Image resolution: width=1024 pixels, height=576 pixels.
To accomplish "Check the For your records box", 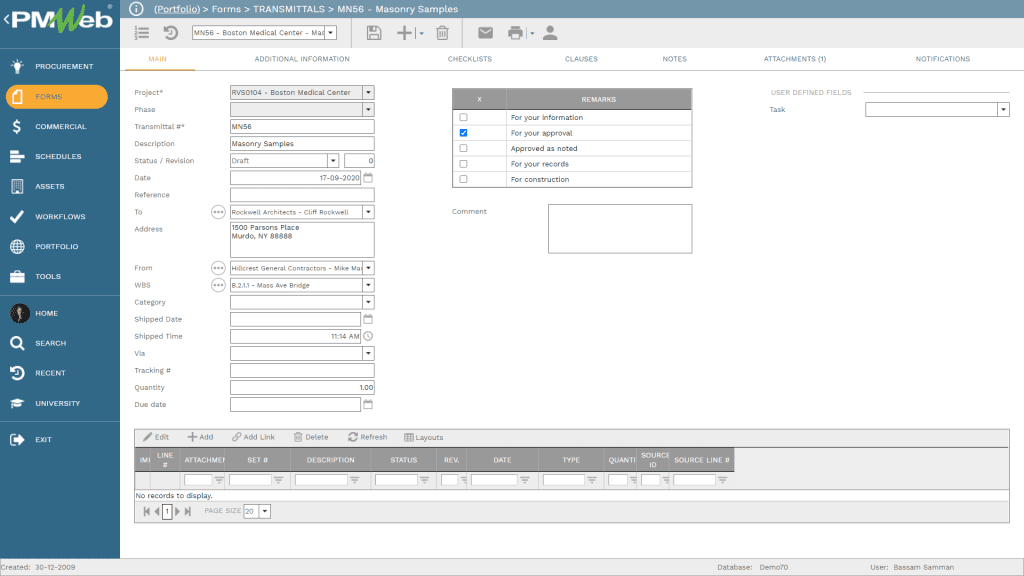I will (x=464, y=164).
